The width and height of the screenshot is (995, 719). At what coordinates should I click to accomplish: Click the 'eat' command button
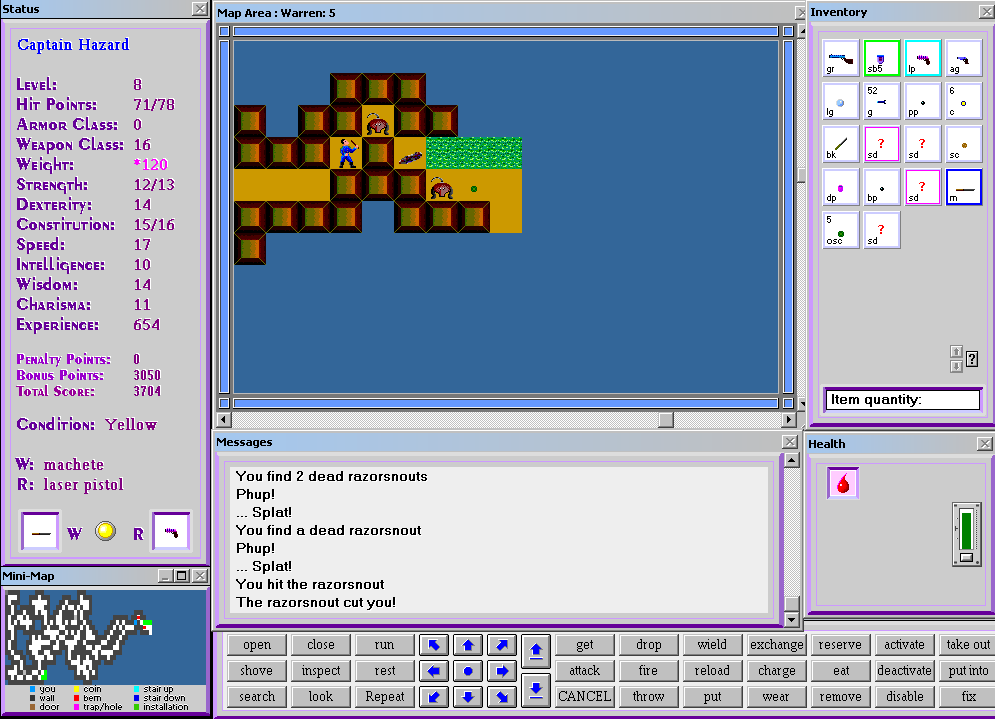(x=841, y=671)
